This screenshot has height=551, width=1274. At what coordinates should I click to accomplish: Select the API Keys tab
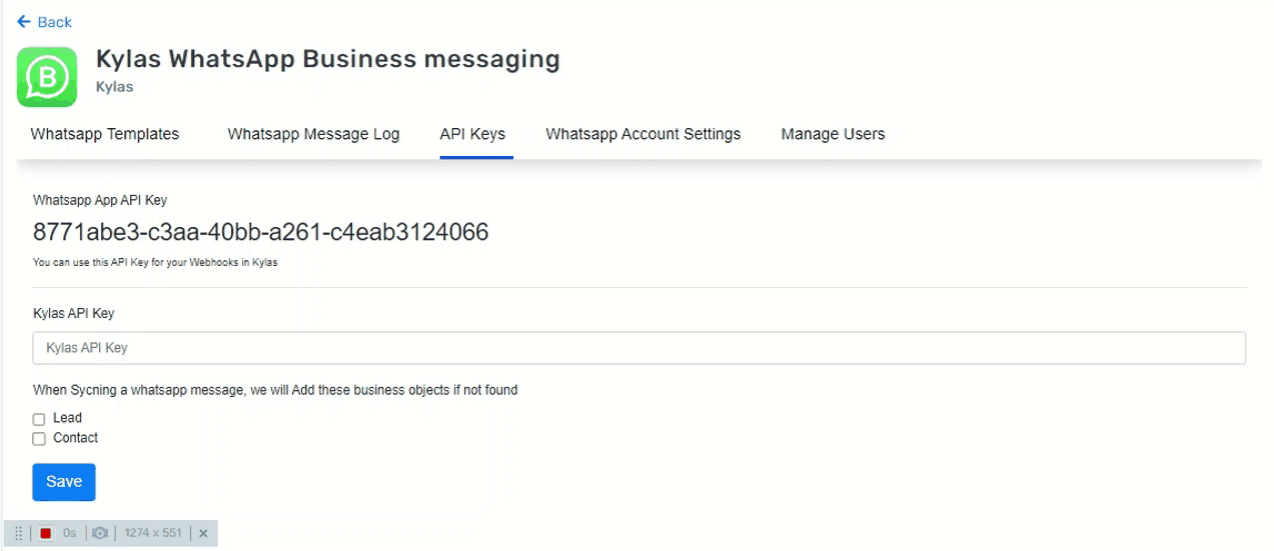pos(473,134)
